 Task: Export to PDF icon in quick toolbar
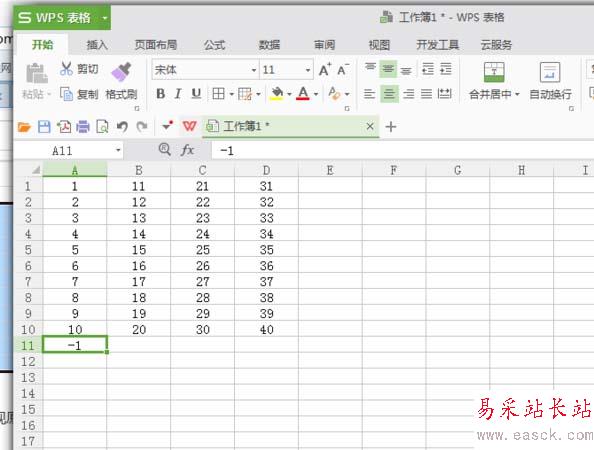(64, 127)
